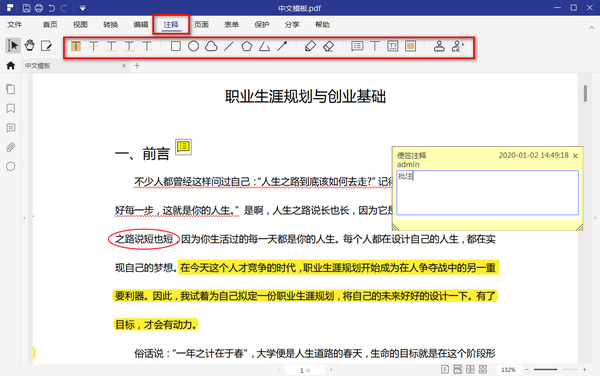600x376 pixels.
Task: Open the quick access dropdown arrow
Action: [83, 8]
